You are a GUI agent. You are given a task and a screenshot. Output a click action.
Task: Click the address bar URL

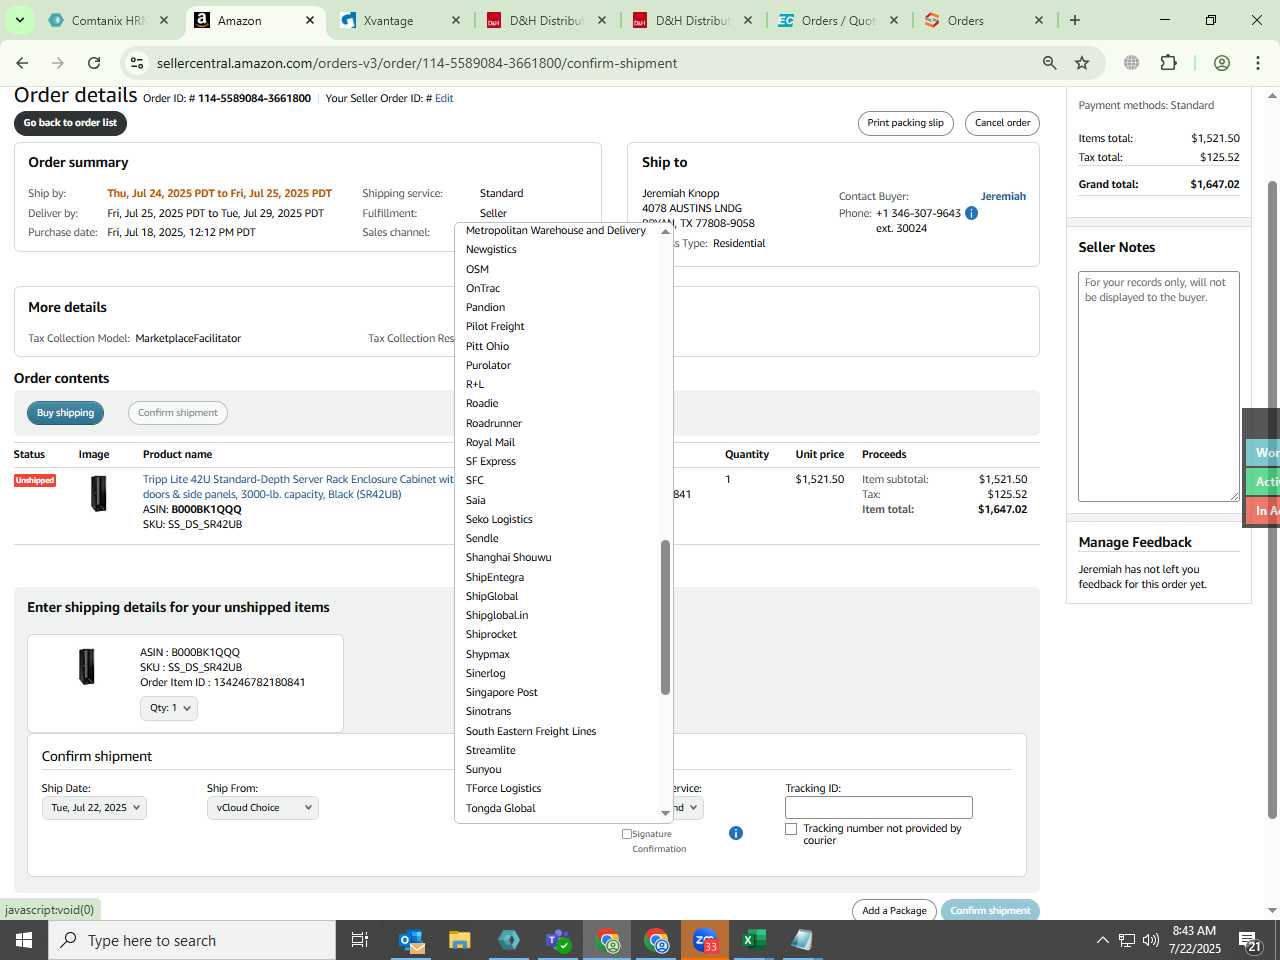[417, 63]
